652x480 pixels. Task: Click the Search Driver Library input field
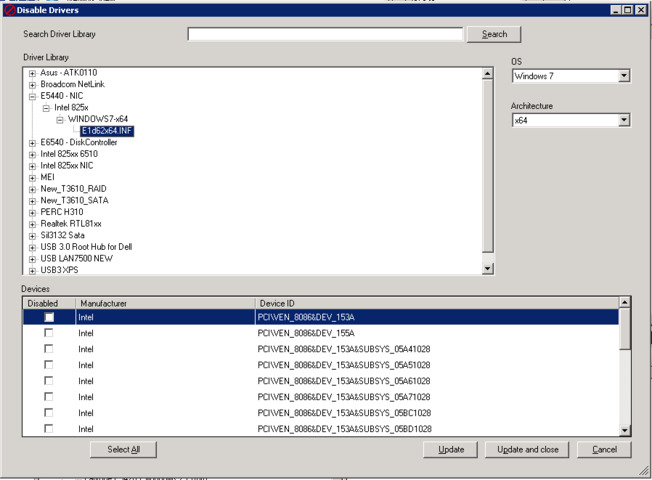325,34
